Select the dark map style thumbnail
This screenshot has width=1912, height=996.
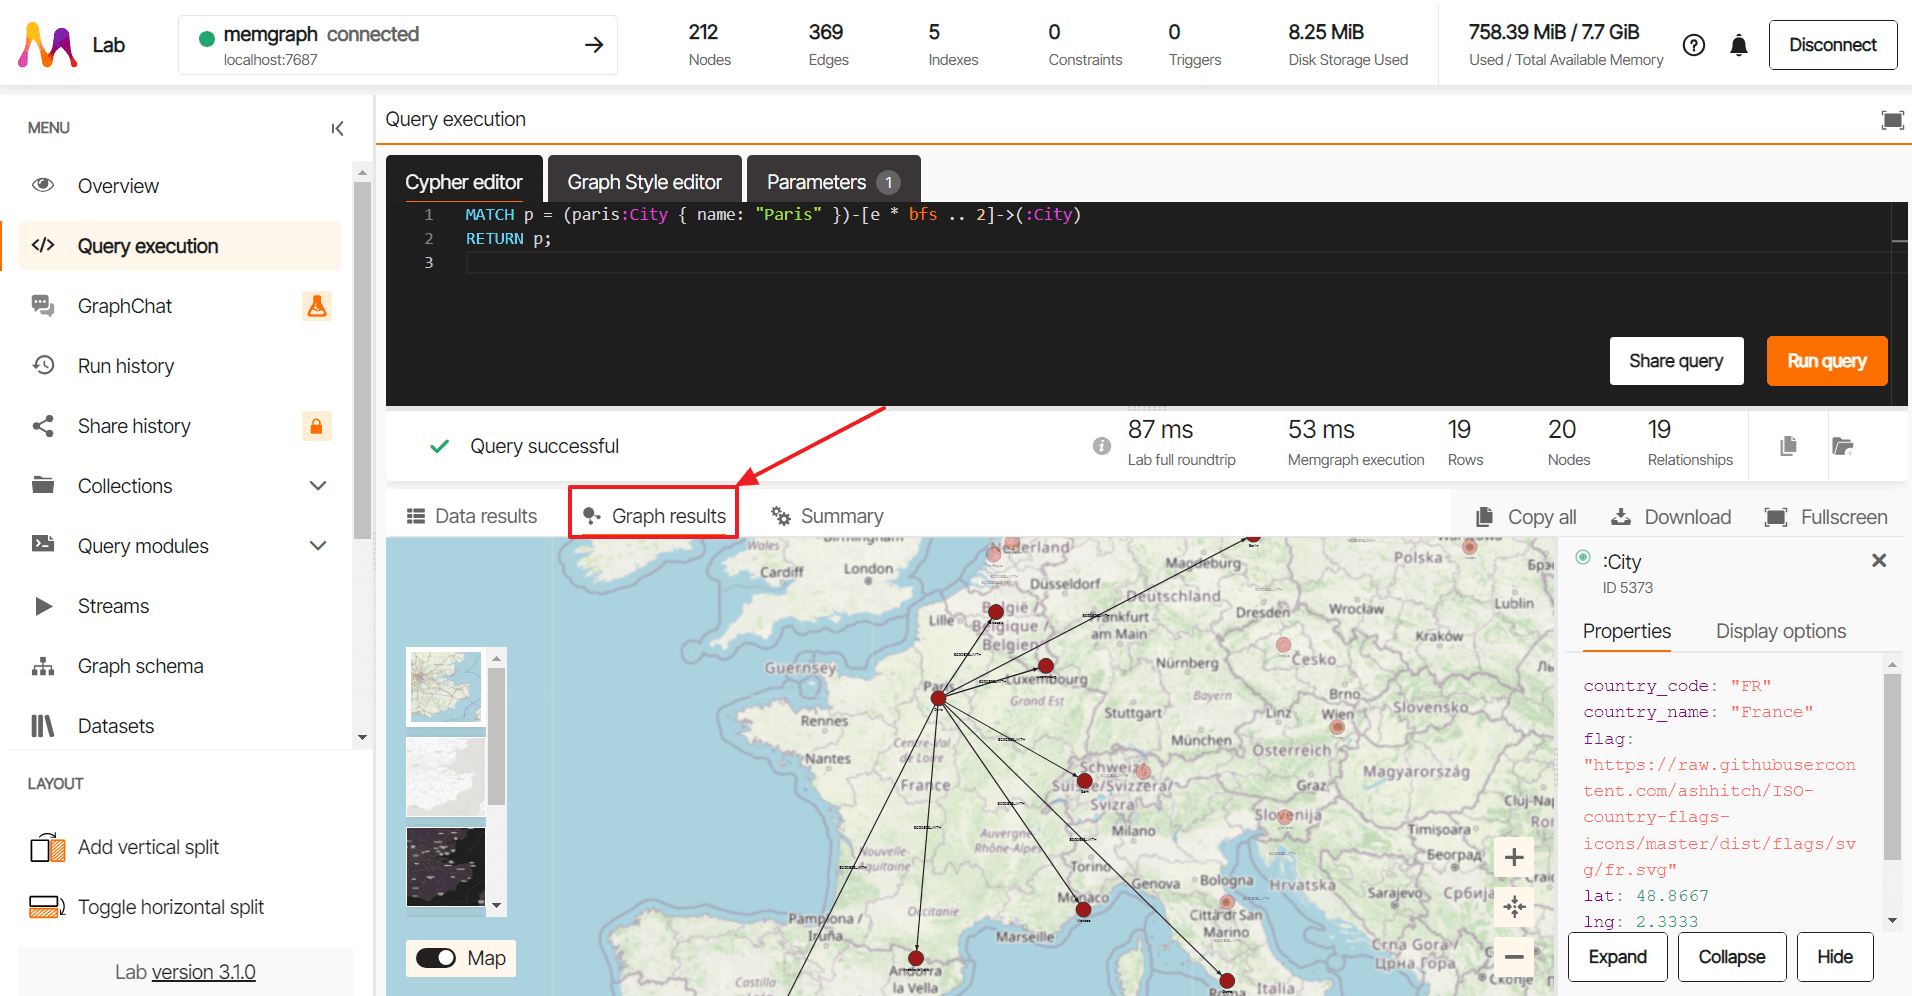click(446, 867)
